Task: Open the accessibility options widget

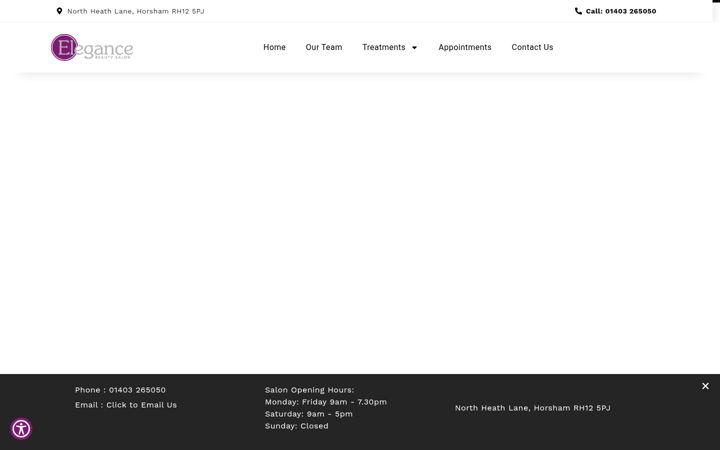Action: coord(21,429)
